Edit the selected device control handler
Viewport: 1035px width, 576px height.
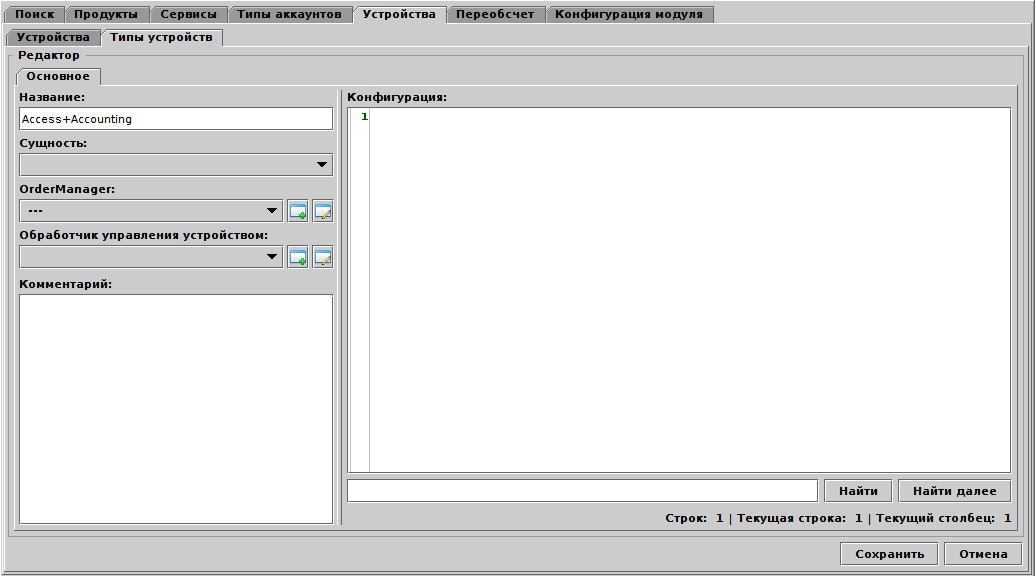coord(322,257)
